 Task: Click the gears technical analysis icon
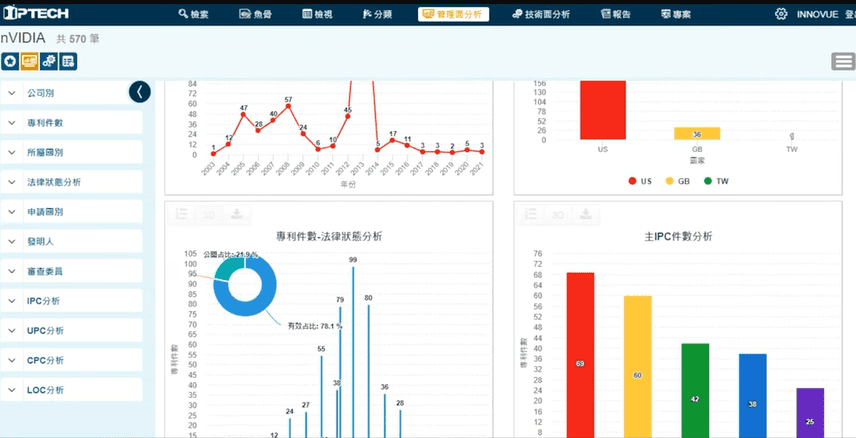[x=49, y=61]
